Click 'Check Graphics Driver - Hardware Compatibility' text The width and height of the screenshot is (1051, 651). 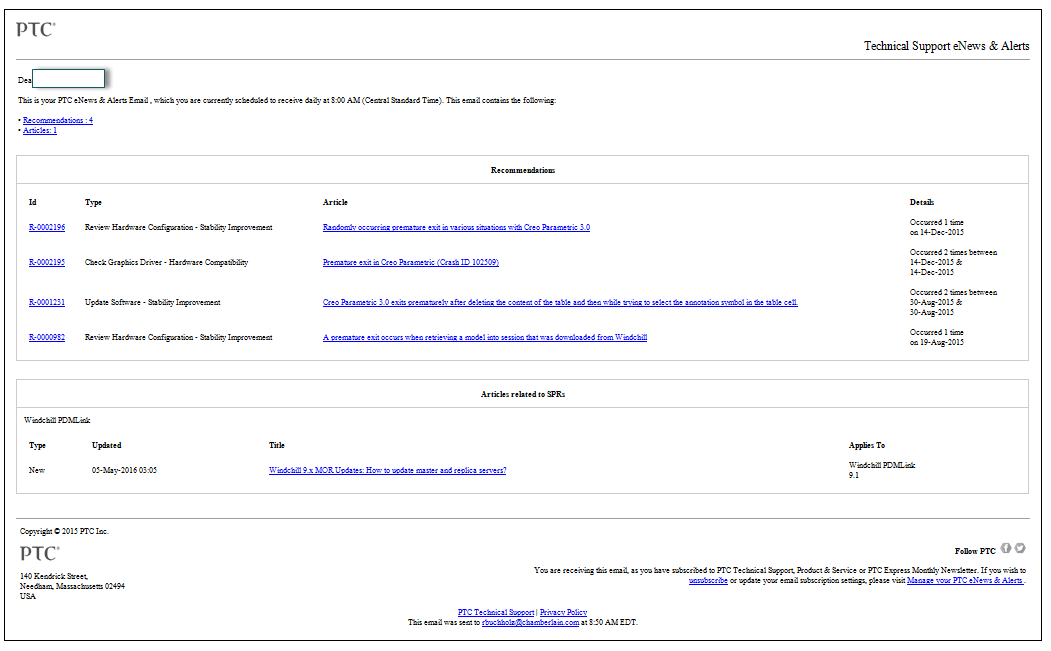point(166,262)
